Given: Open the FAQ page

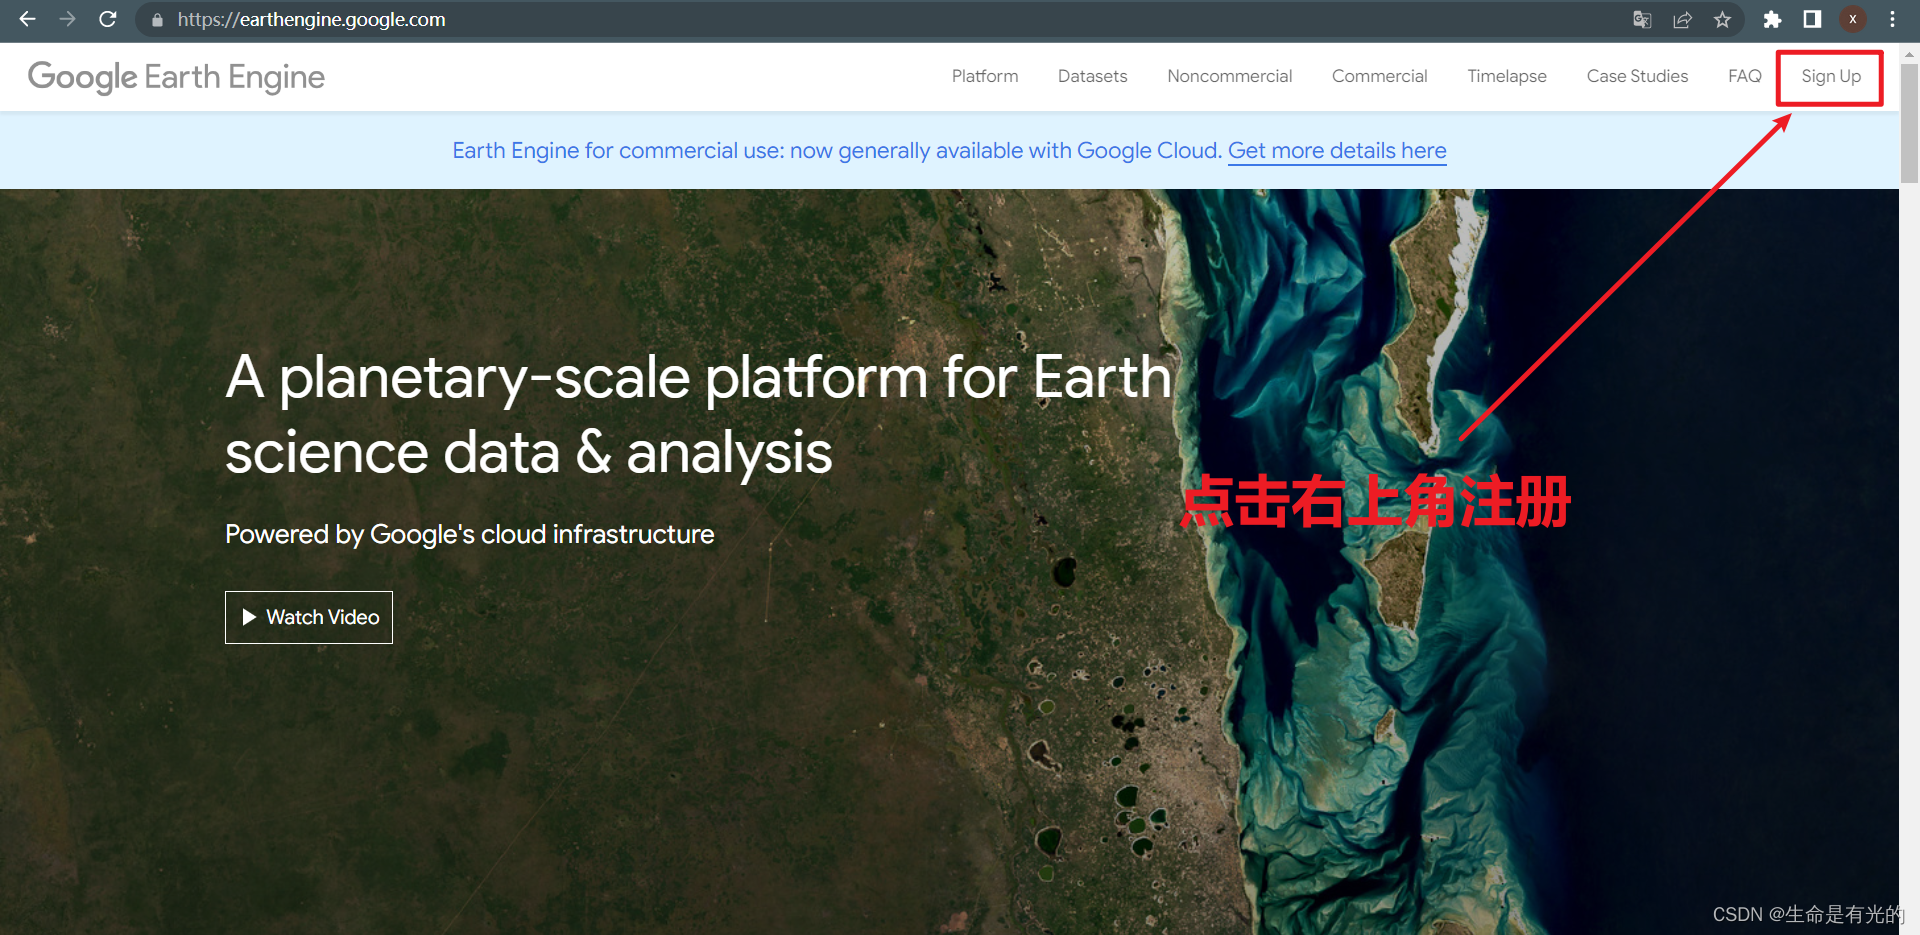Looking at the screenshot, I should (1744, 76).
